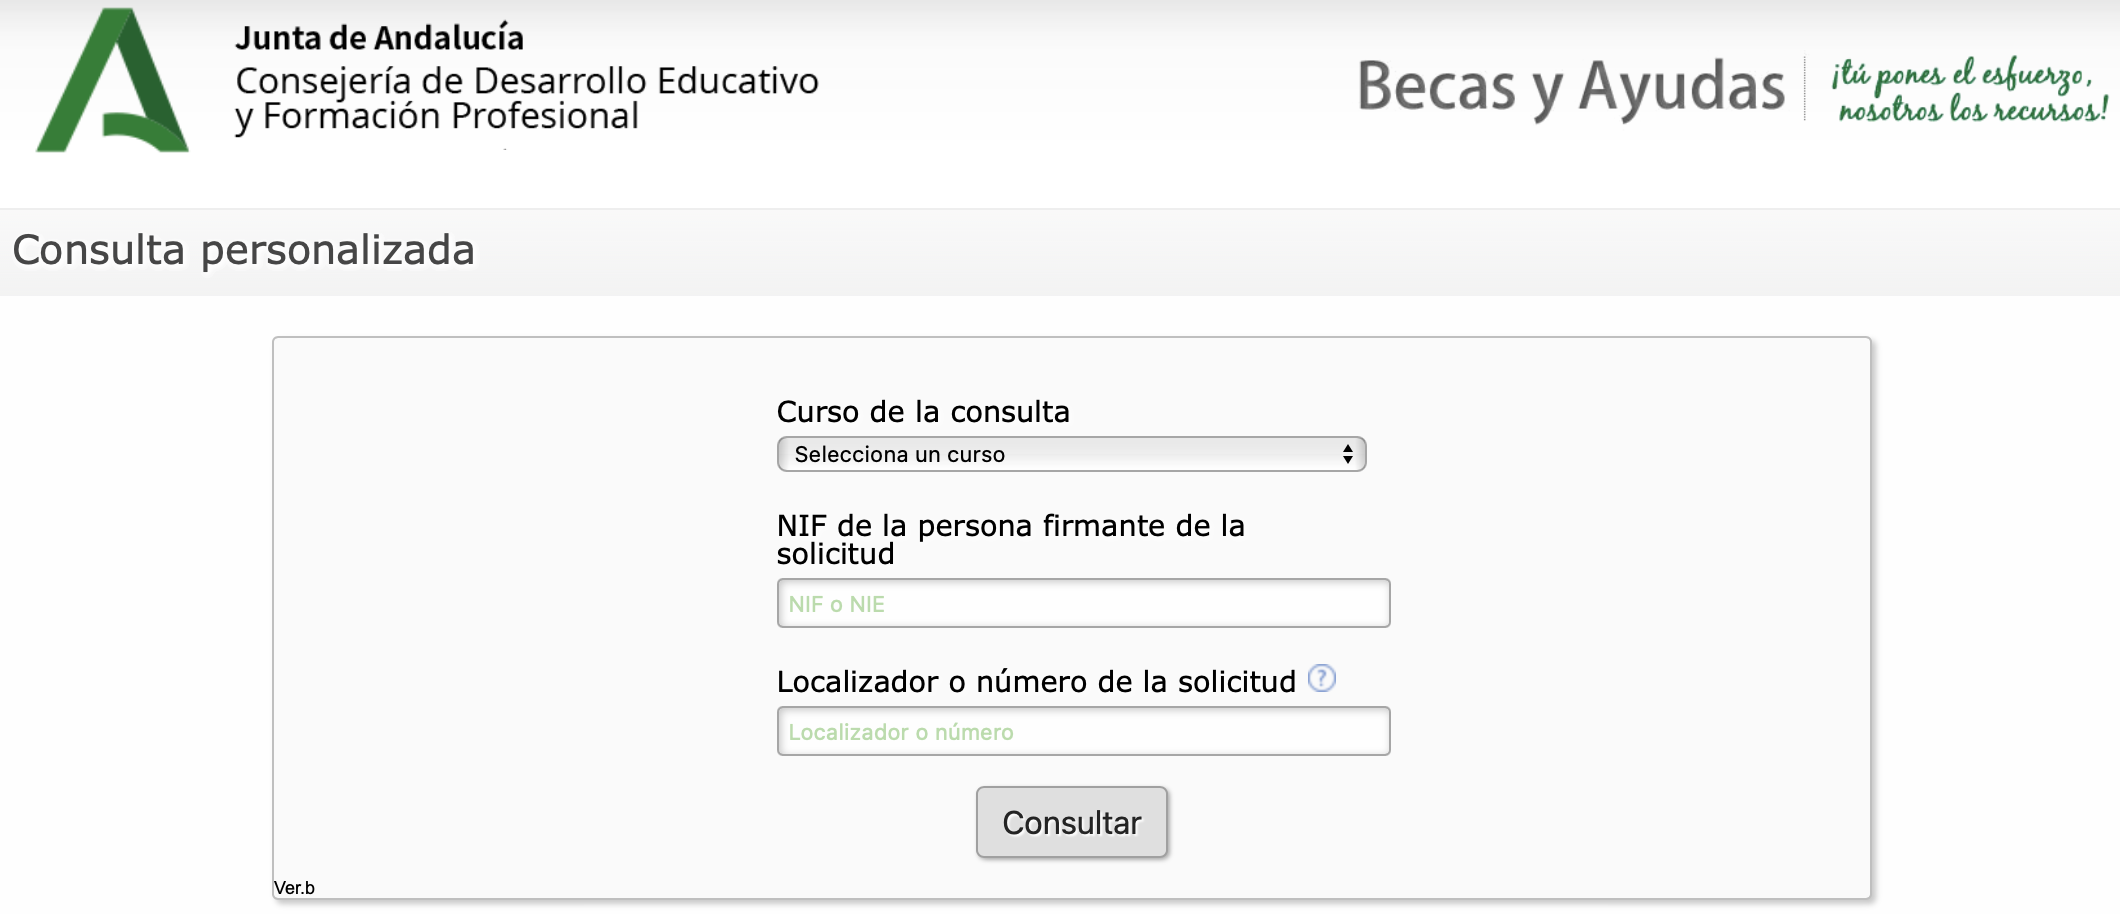The width and height of the screenshot is (2120, 914).
Task: Click the up-down arrows of the course selector
Action: 1348,454
